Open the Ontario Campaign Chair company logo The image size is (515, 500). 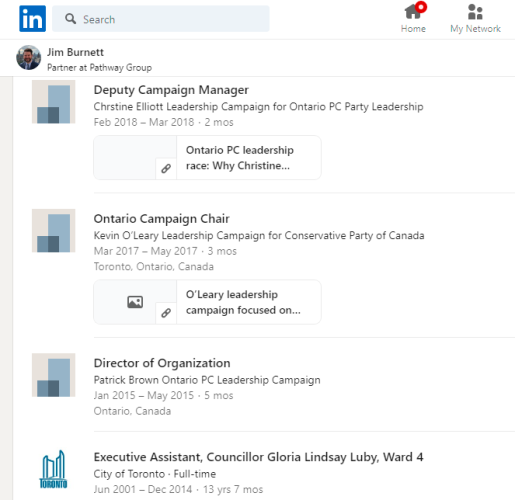[54, 231]
